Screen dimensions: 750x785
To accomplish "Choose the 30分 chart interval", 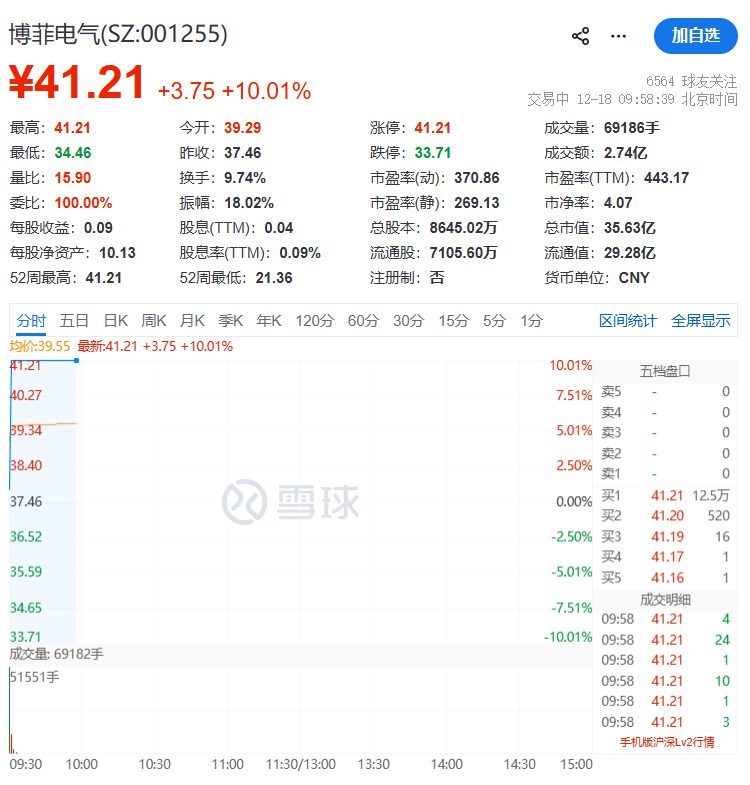I will point(408,321).
